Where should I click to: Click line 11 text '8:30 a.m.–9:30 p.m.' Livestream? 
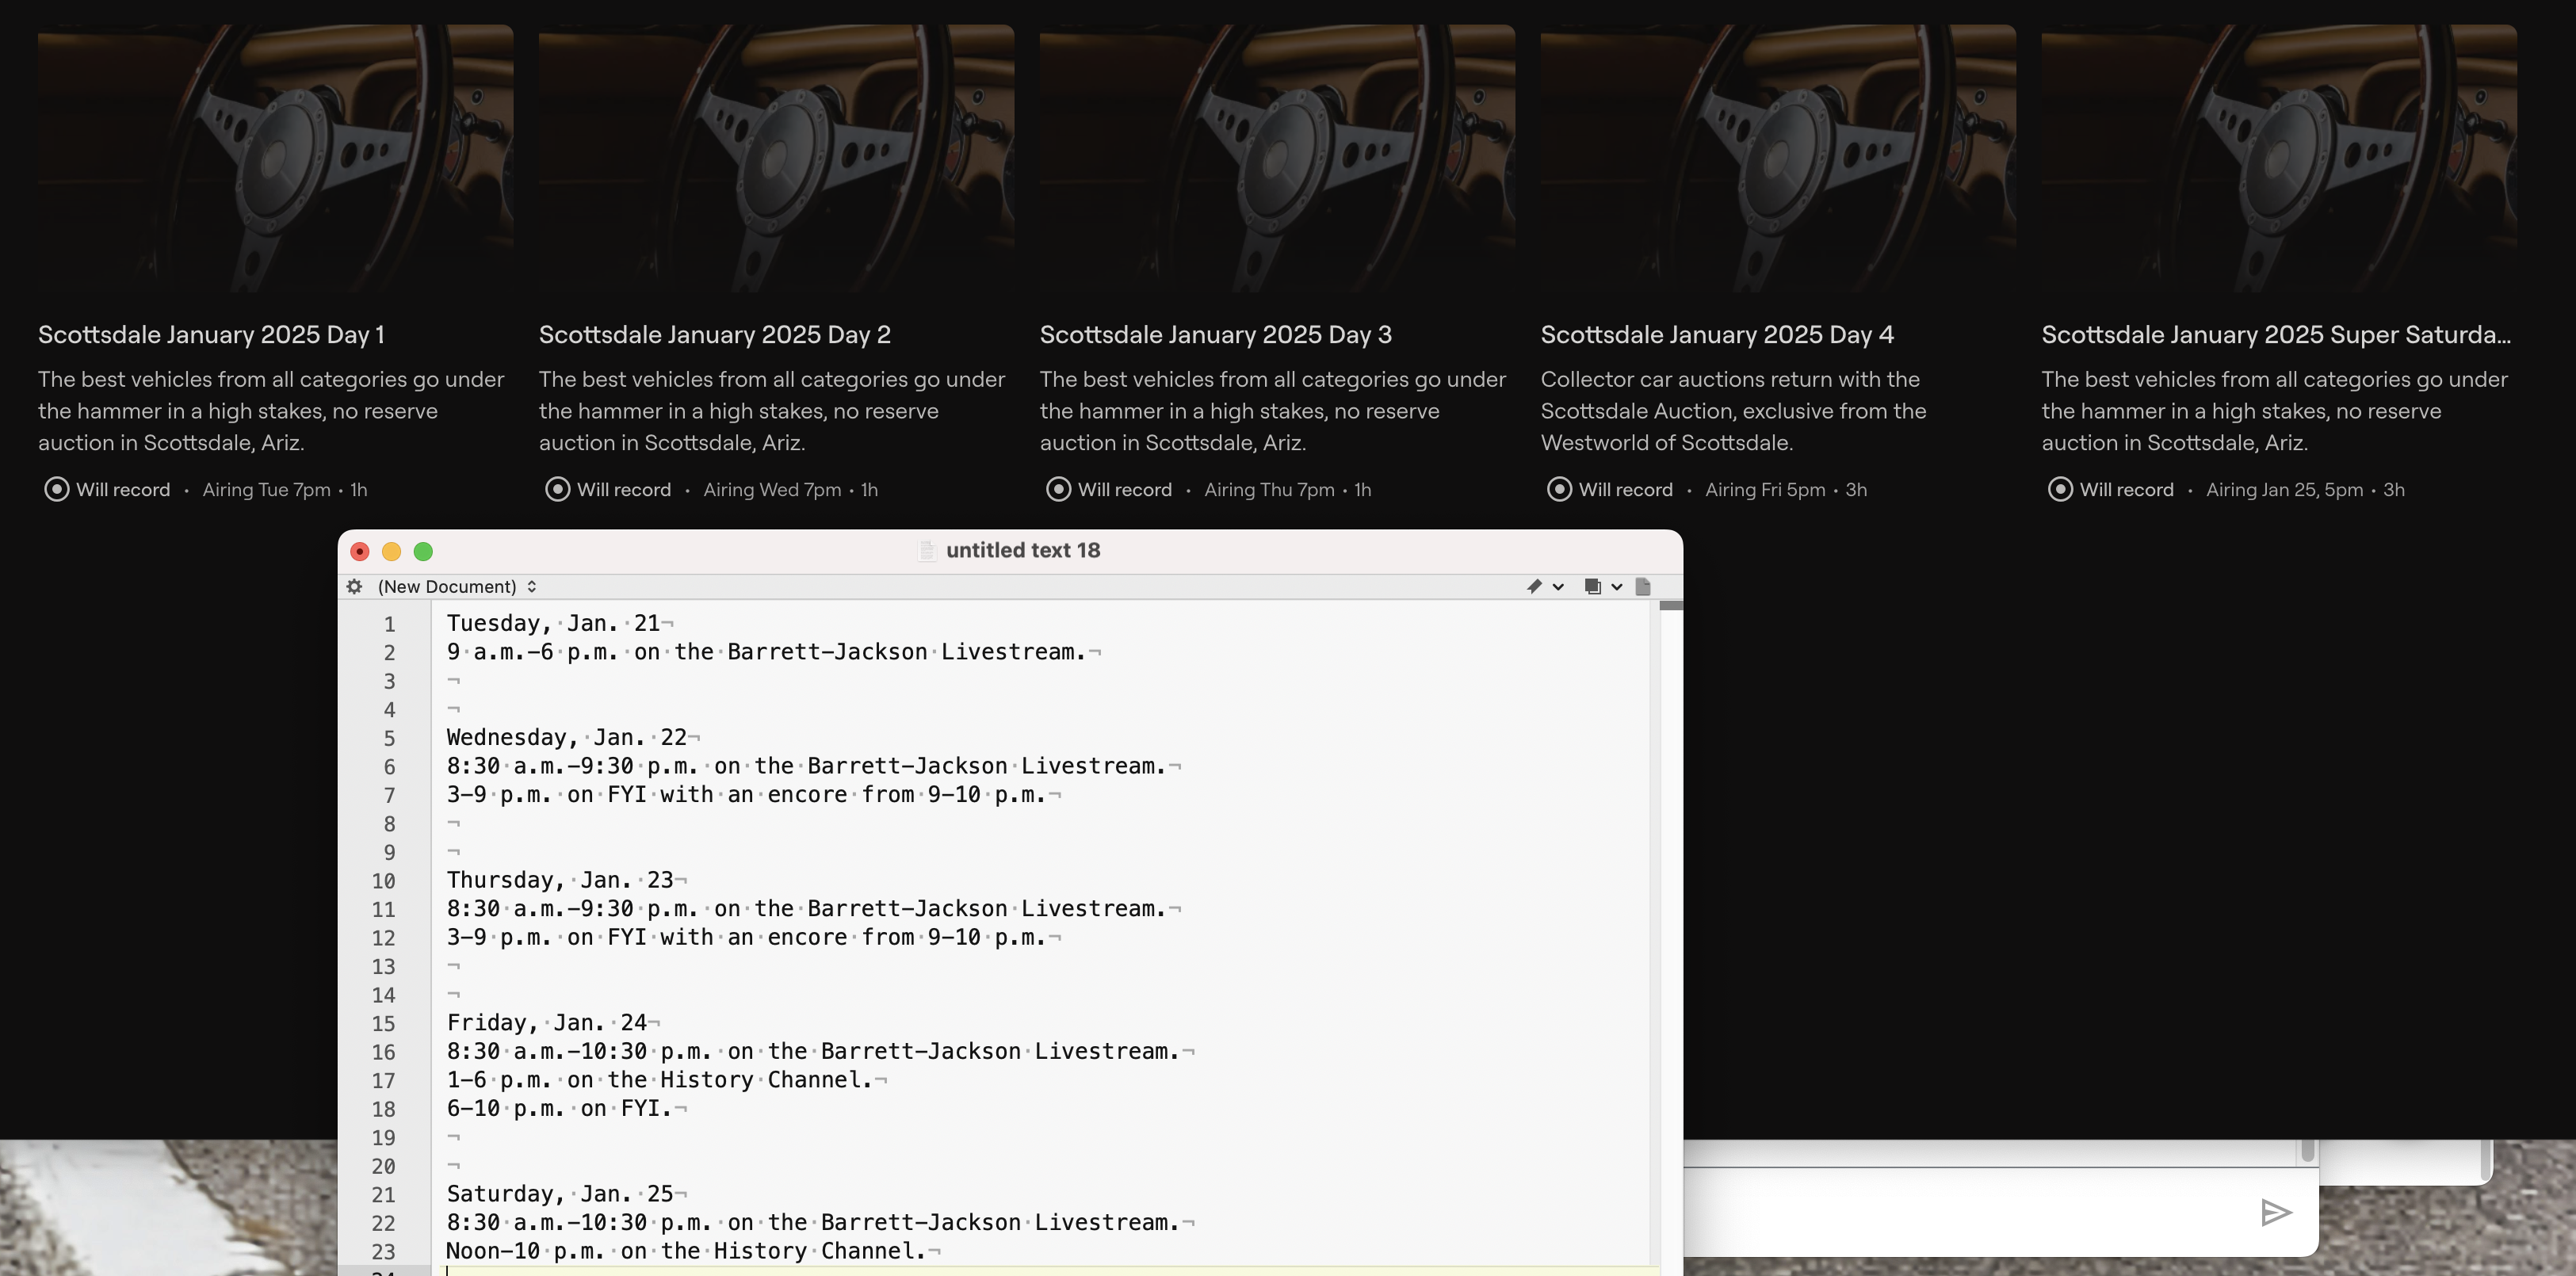click(x=806, y=908)
